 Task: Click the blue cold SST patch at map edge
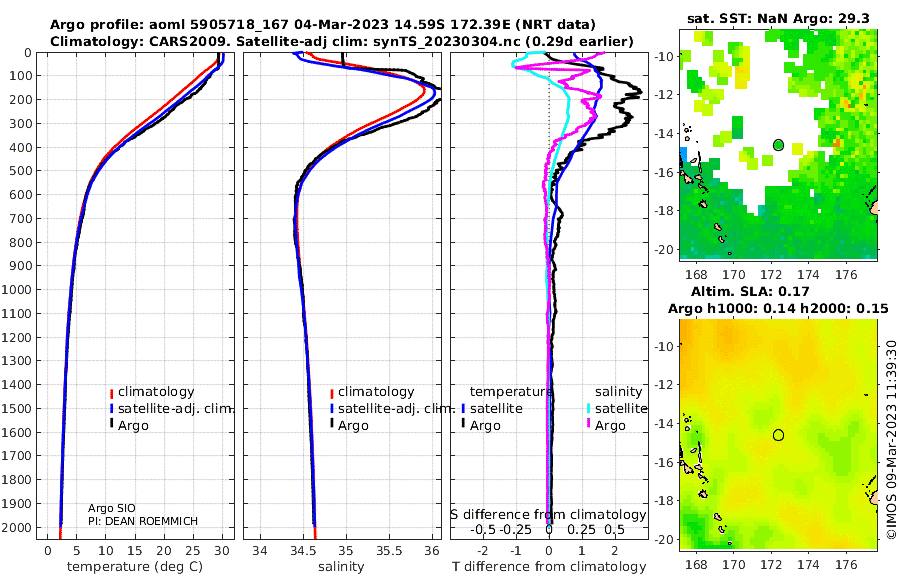point(683,156)
